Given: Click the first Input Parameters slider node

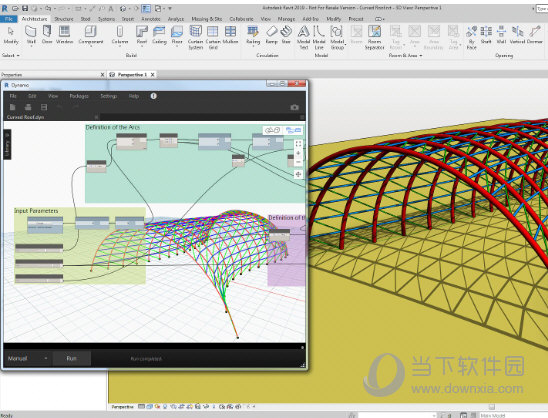Looking at the screenshot, I should (x=39, y=248).
